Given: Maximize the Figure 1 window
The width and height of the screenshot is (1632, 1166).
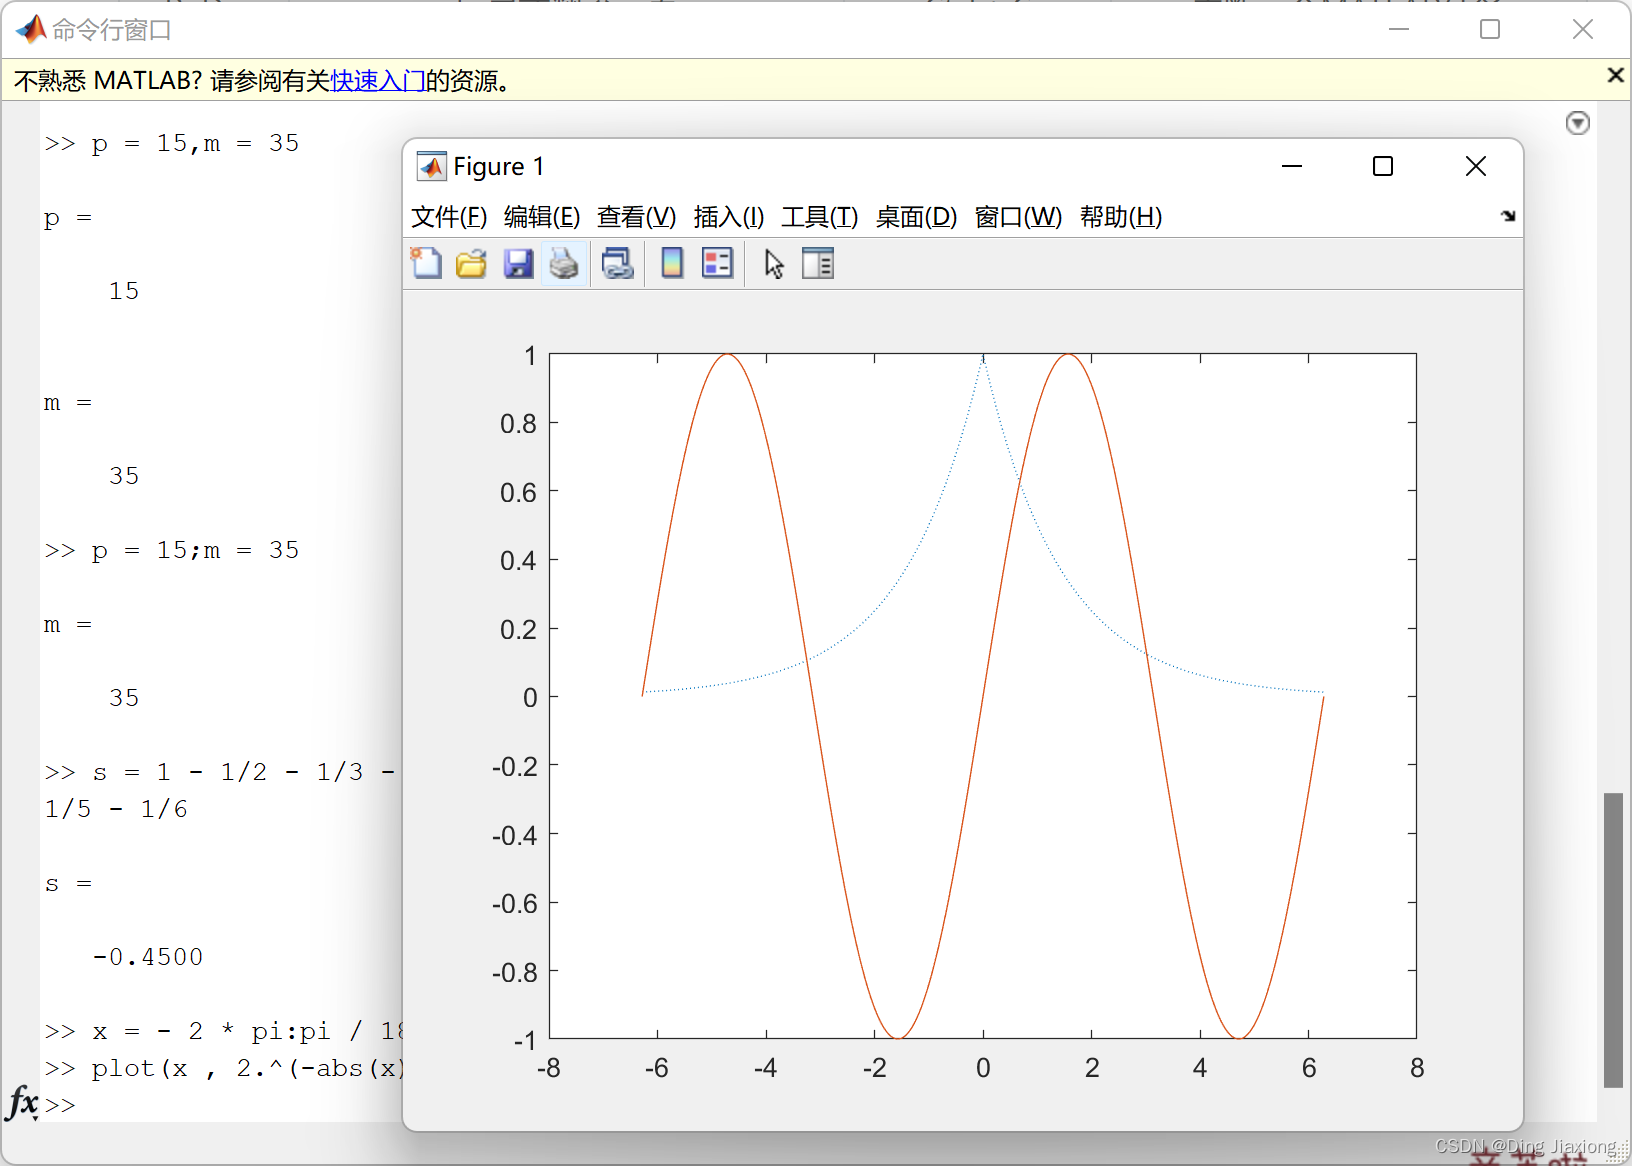Looking at the screenshot, I should 1383,166.
